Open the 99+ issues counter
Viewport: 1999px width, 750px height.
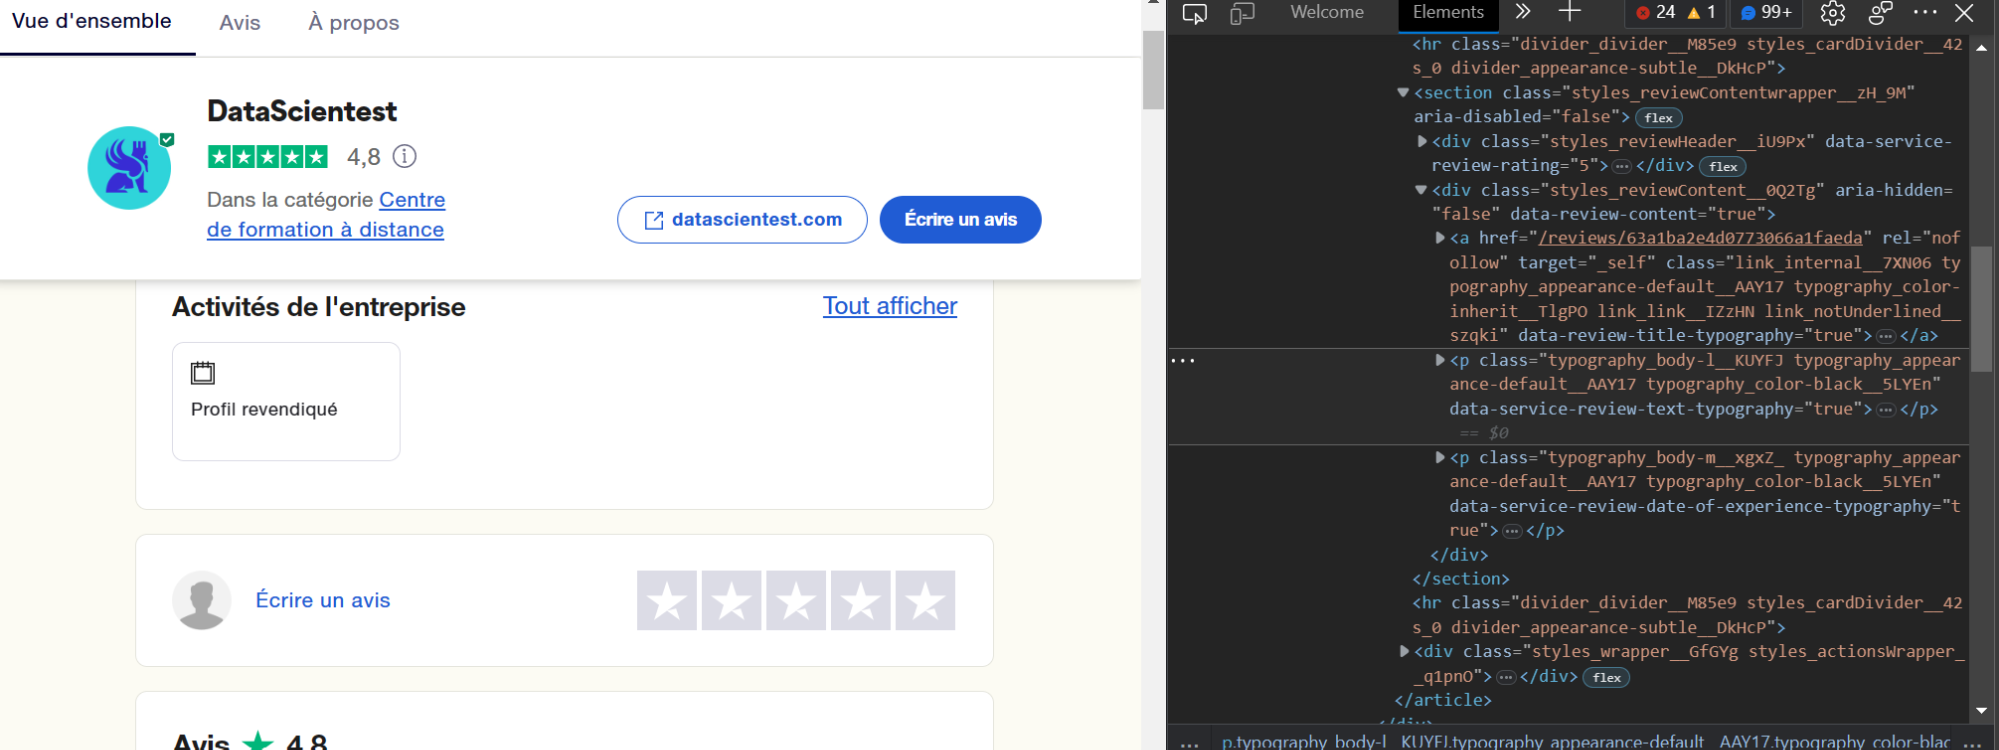(1766, 12)
